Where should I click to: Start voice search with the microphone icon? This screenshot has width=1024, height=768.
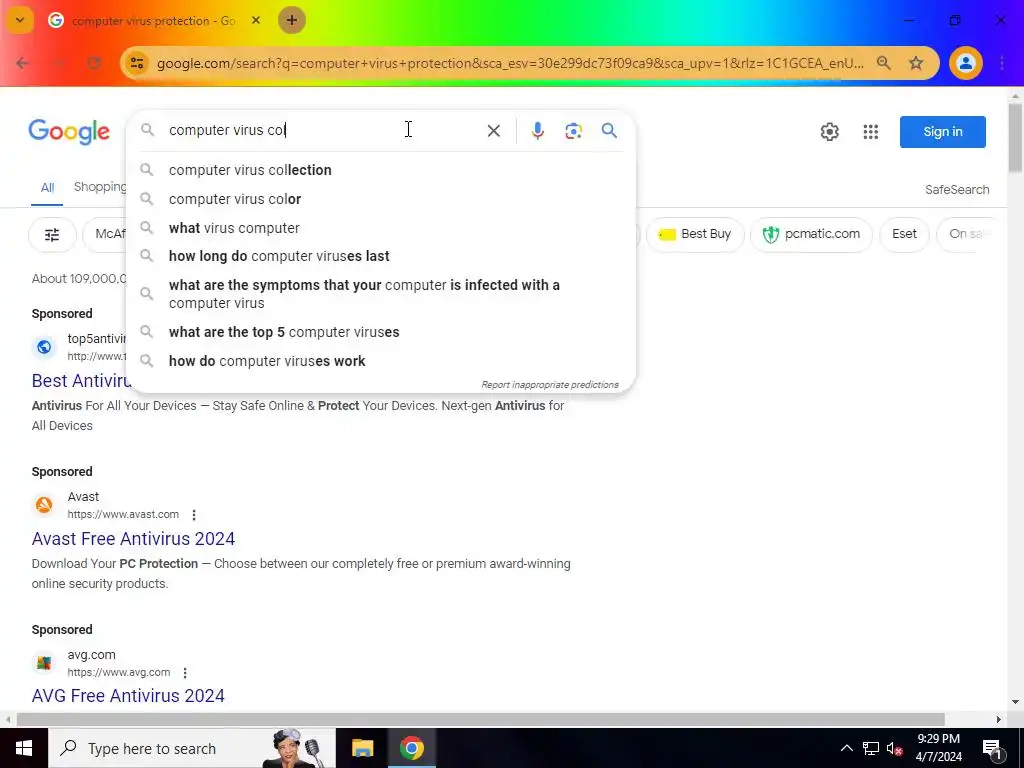coord(537,131)
